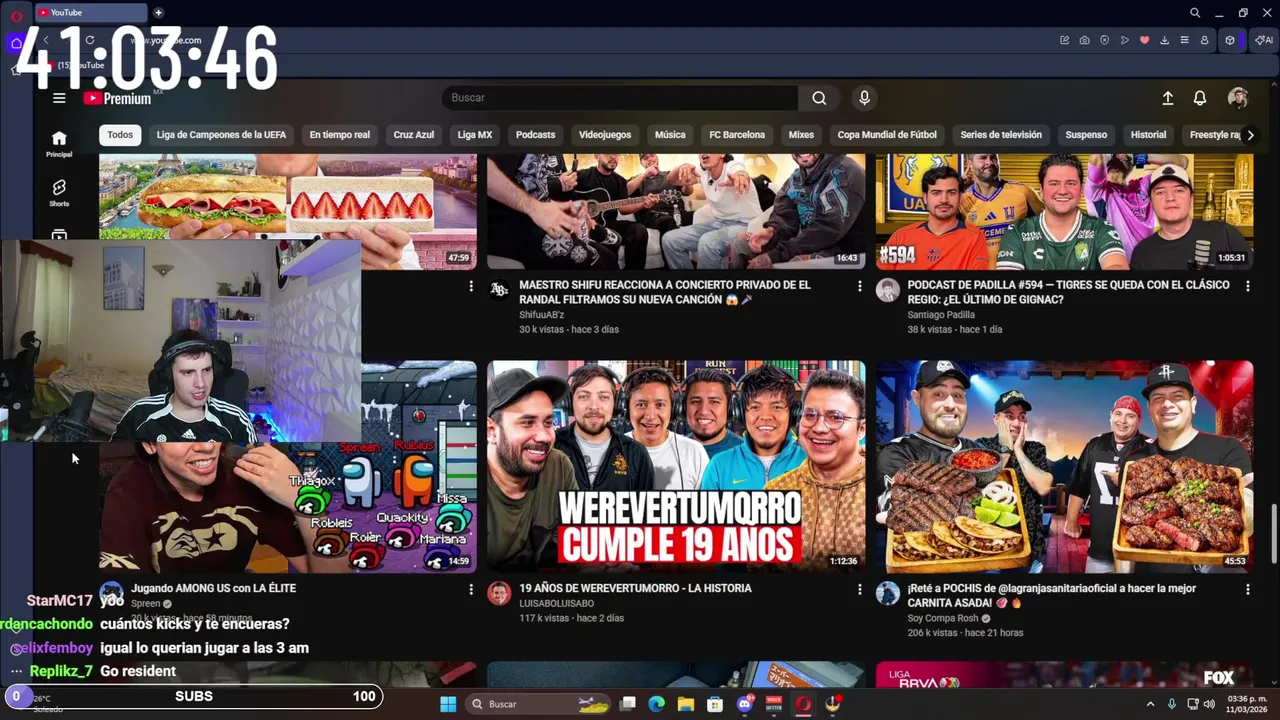This screenshot has width=1280, height=720.
Task: Open the YouTube account avatar menu
Action: [x=1238, y=98]
